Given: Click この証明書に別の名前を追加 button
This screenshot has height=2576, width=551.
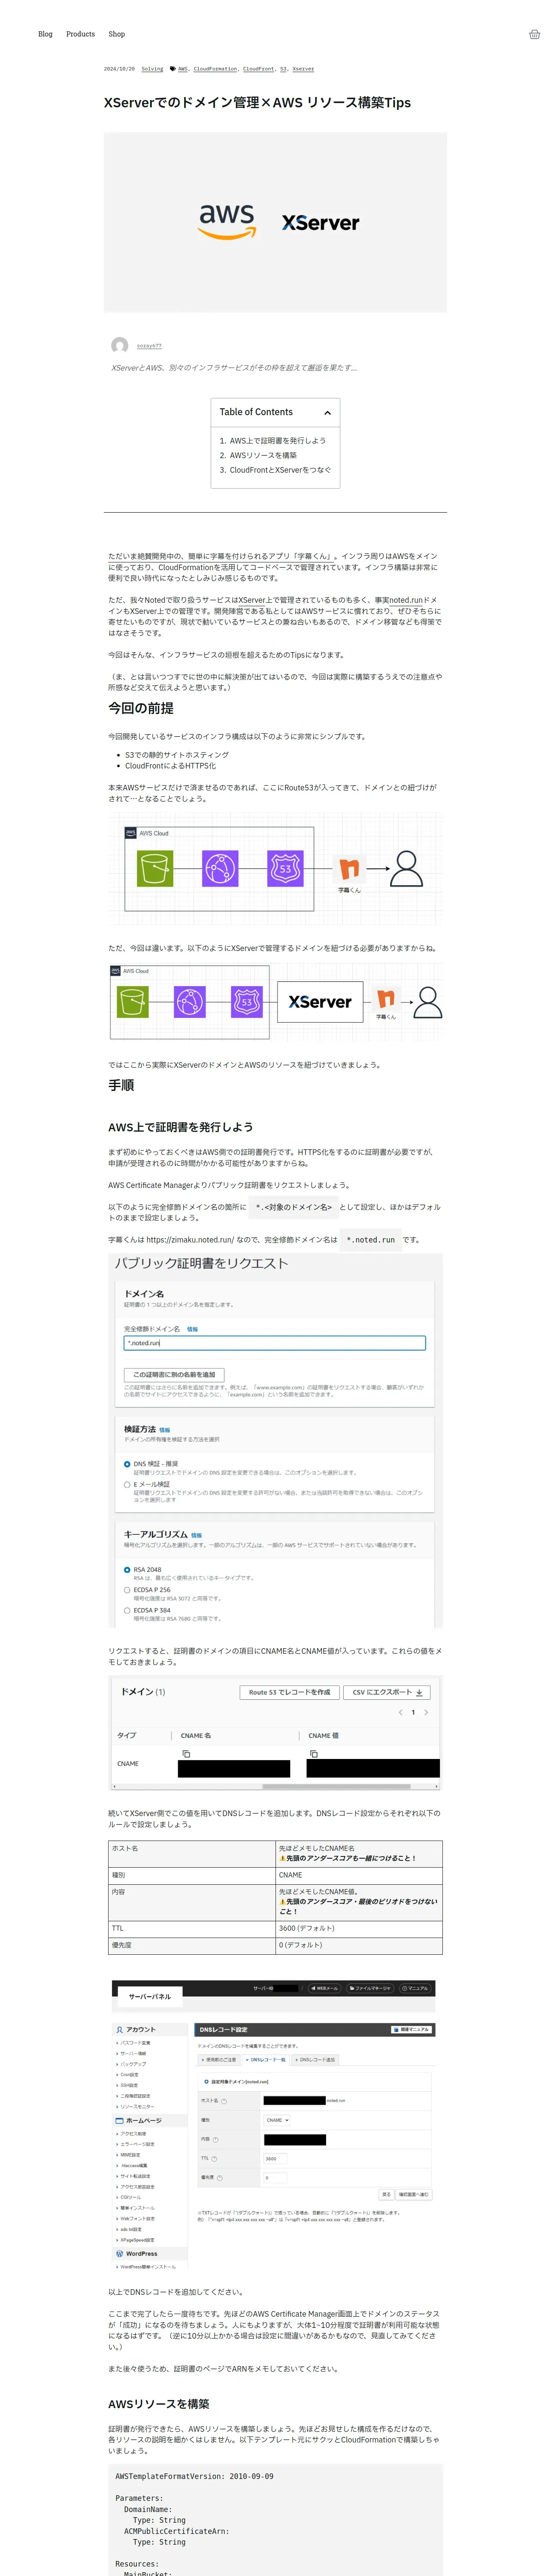Looking at the screenshot, I should click(174, 1375).
